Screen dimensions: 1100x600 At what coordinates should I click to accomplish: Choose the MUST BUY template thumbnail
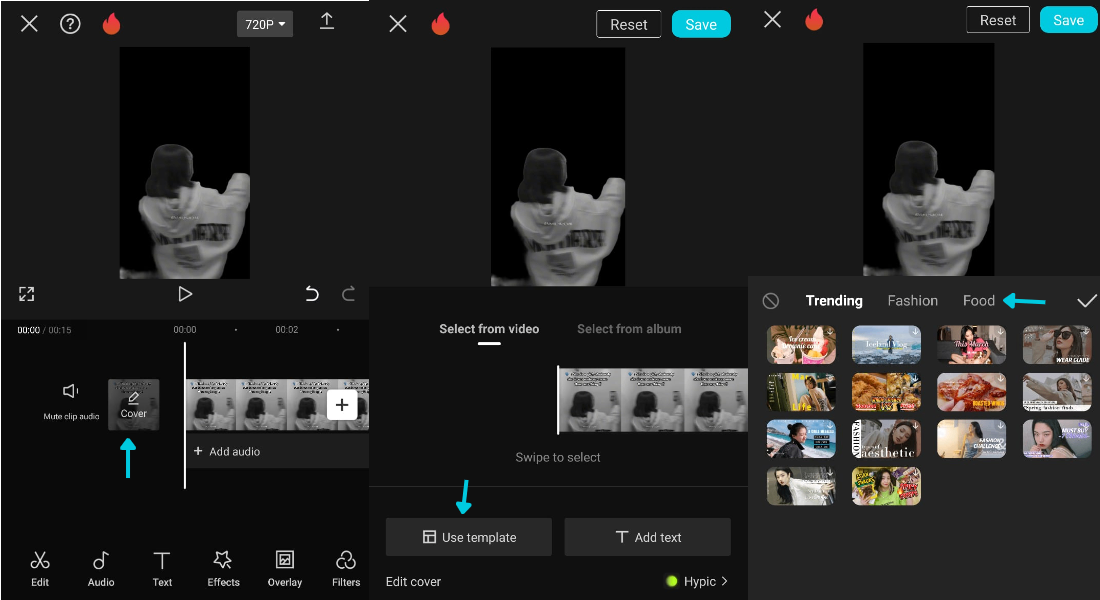click(x=1057, y=439)
